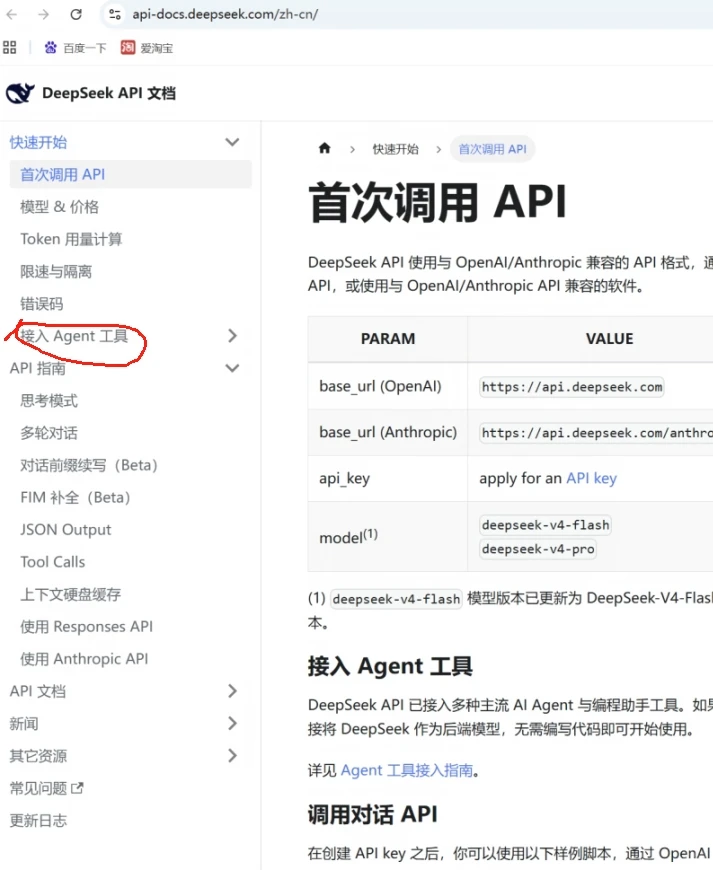Screen dimensions: 713x870
Task: Follow the API key link
Action: point(591,478)
